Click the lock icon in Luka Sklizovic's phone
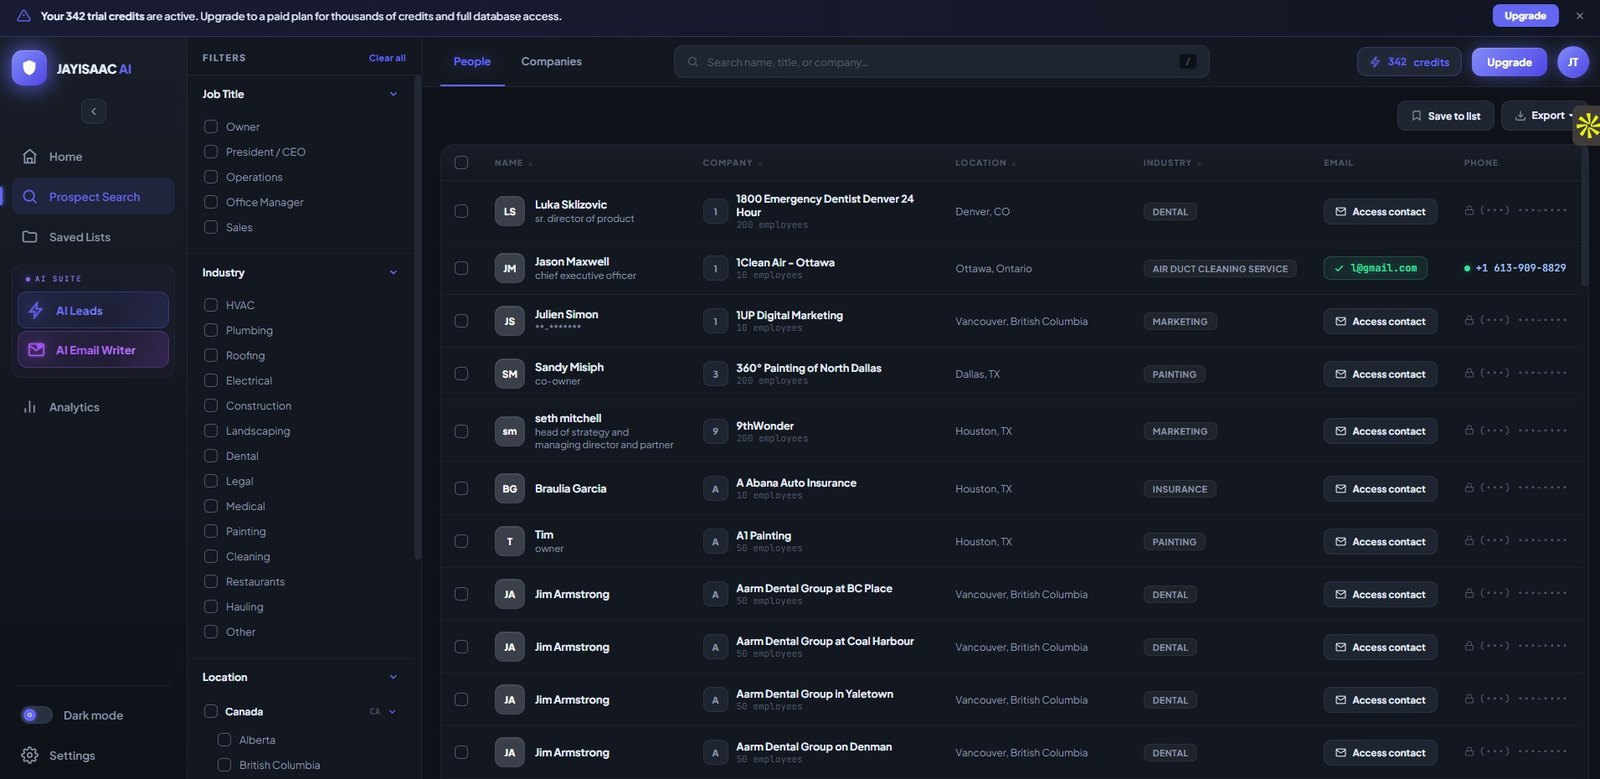Viewport: 1600px width, 779px height. click(x=1469, y=211)
